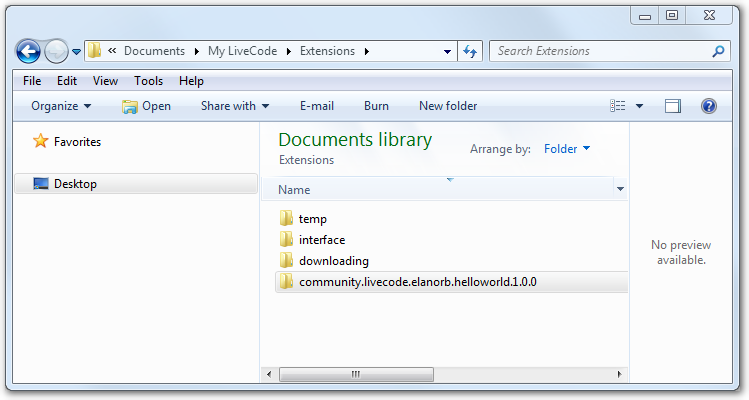Viewport: 749px width, 400px height.
Task: Click the Forward navigation arrow button
Action: click(56, 51)
